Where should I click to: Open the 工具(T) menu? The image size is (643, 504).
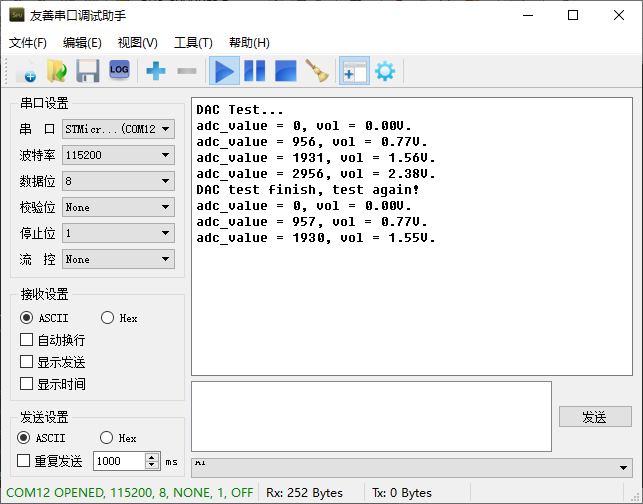tap(193, 43)
